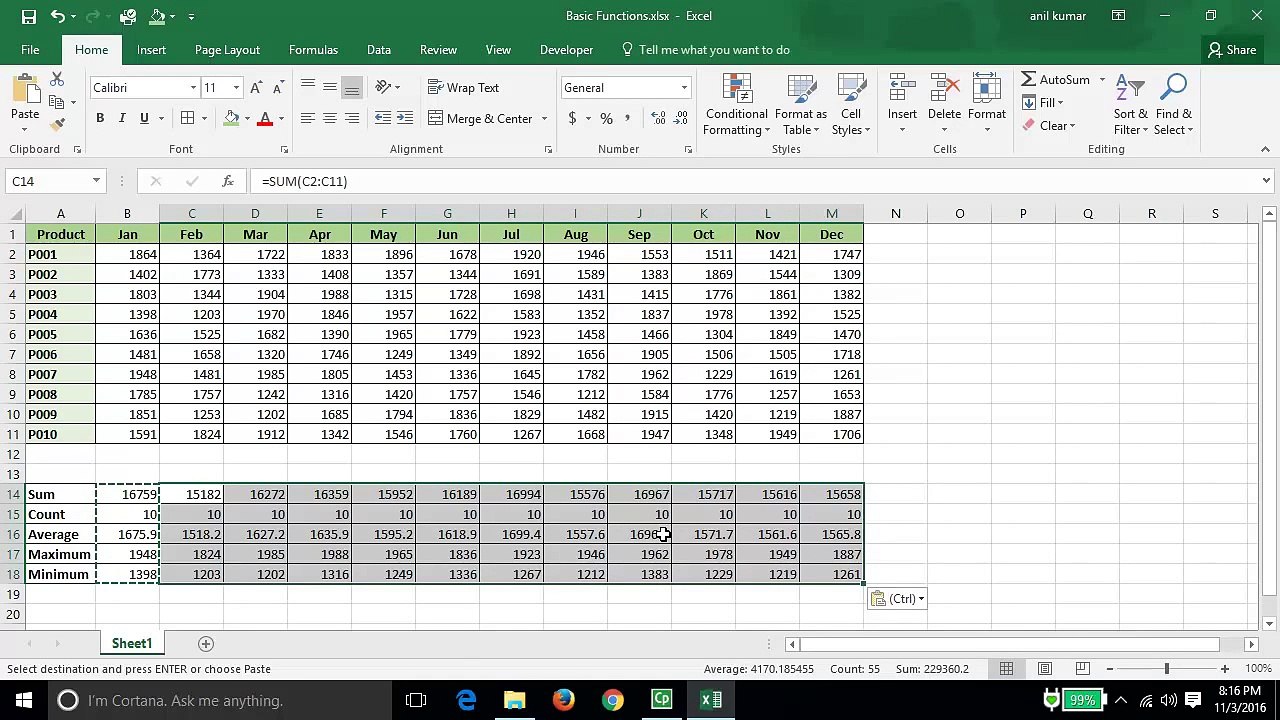Screen dimensions: 1280x720
Task: Toggle Align Left
Action: click(x=307, y=118)
